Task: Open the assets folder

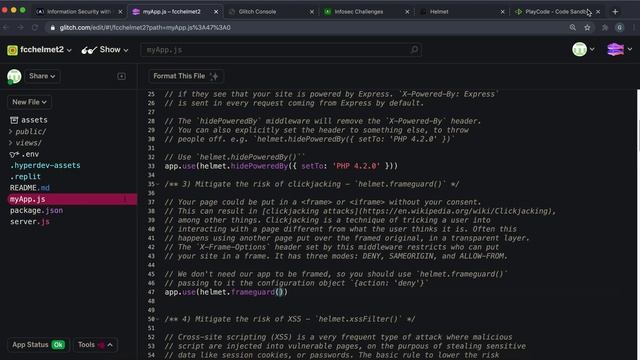Action: [29, 120]
